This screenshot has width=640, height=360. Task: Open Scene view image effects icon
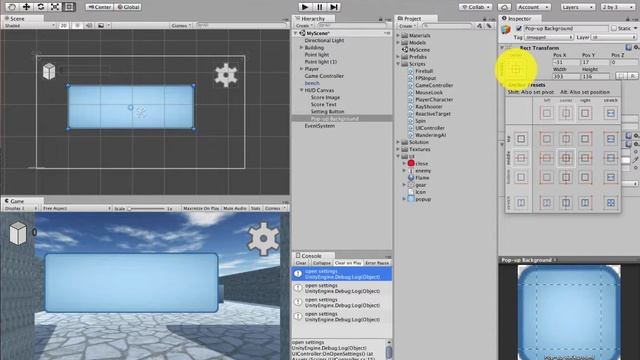(x=101, y=25)
